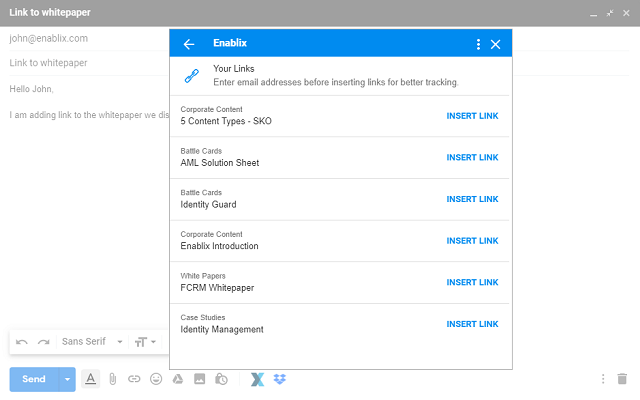Close the Enablix links panel
The height and width of the screenshot is (400, 640).
coord(496,44)
